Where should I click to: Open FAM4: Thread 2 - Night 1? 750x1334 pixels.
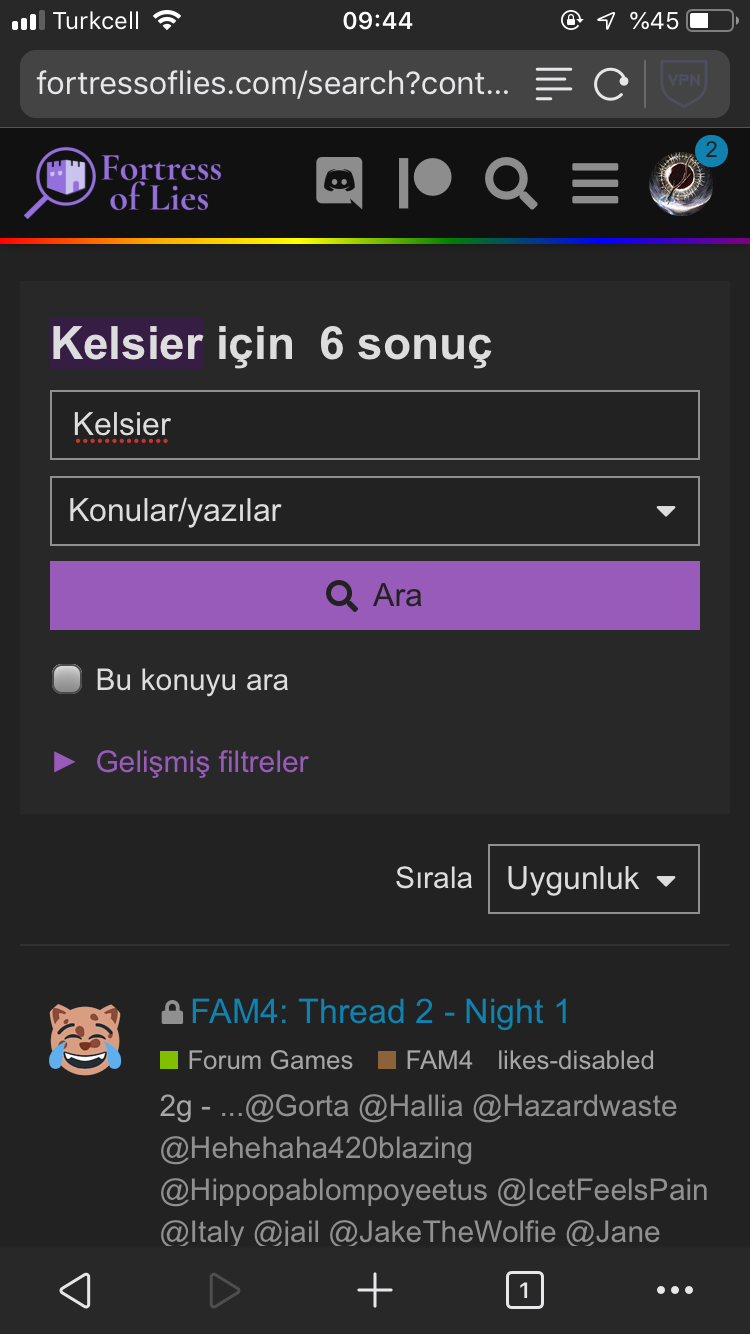pos(380,1012)
